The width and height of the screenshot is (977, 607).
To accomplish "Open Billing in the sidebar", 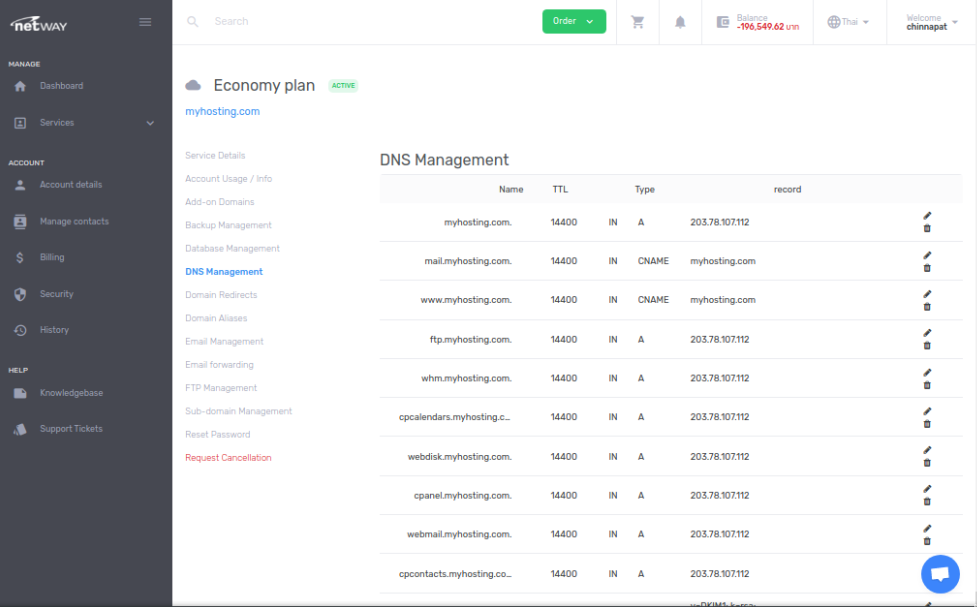I will pyautogui.click(x=52, y=257).
